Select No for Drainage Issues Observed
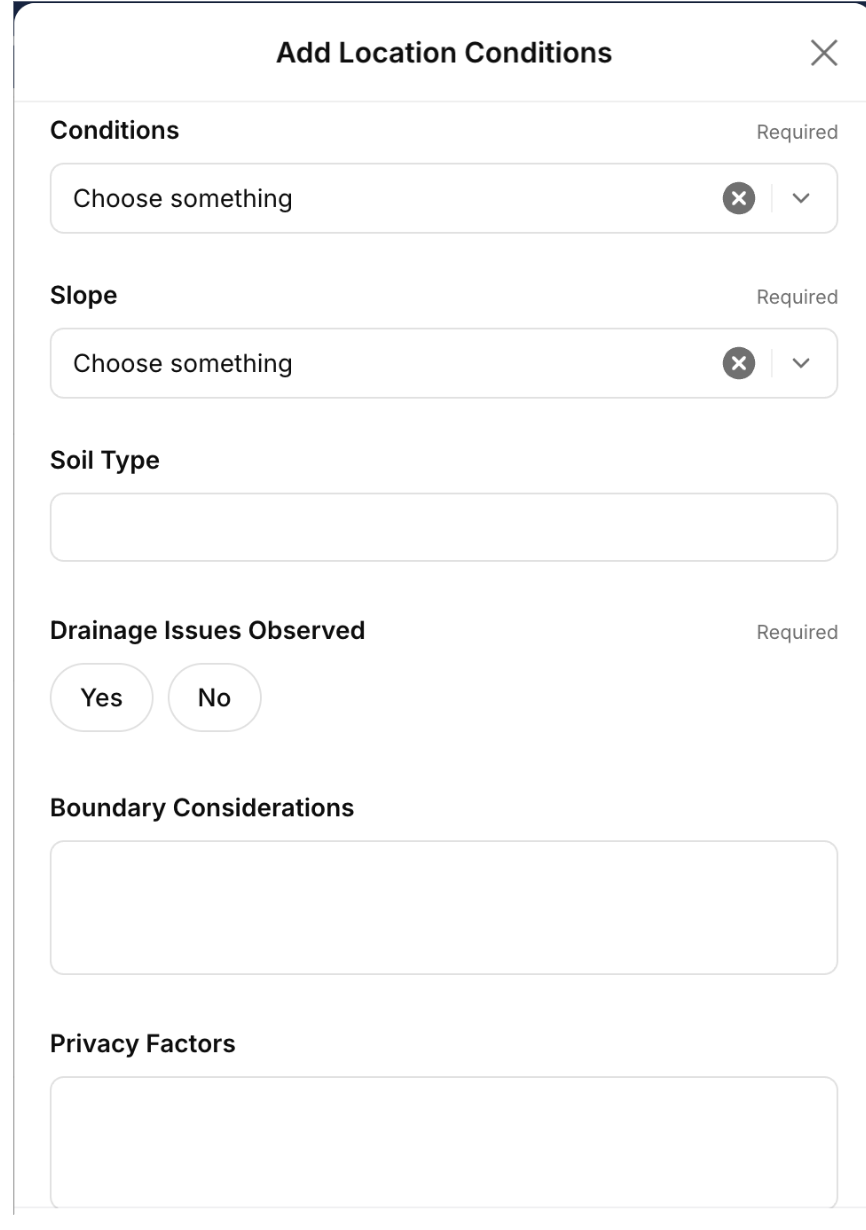 (x=214, y=698)
